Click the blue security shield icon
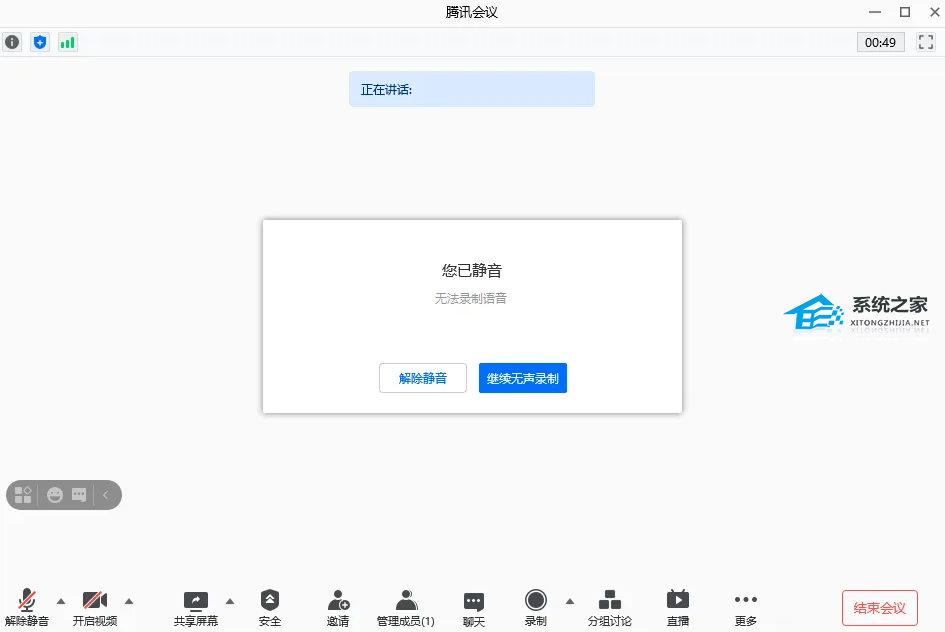The image size is (945, 632). coord(40,42)
